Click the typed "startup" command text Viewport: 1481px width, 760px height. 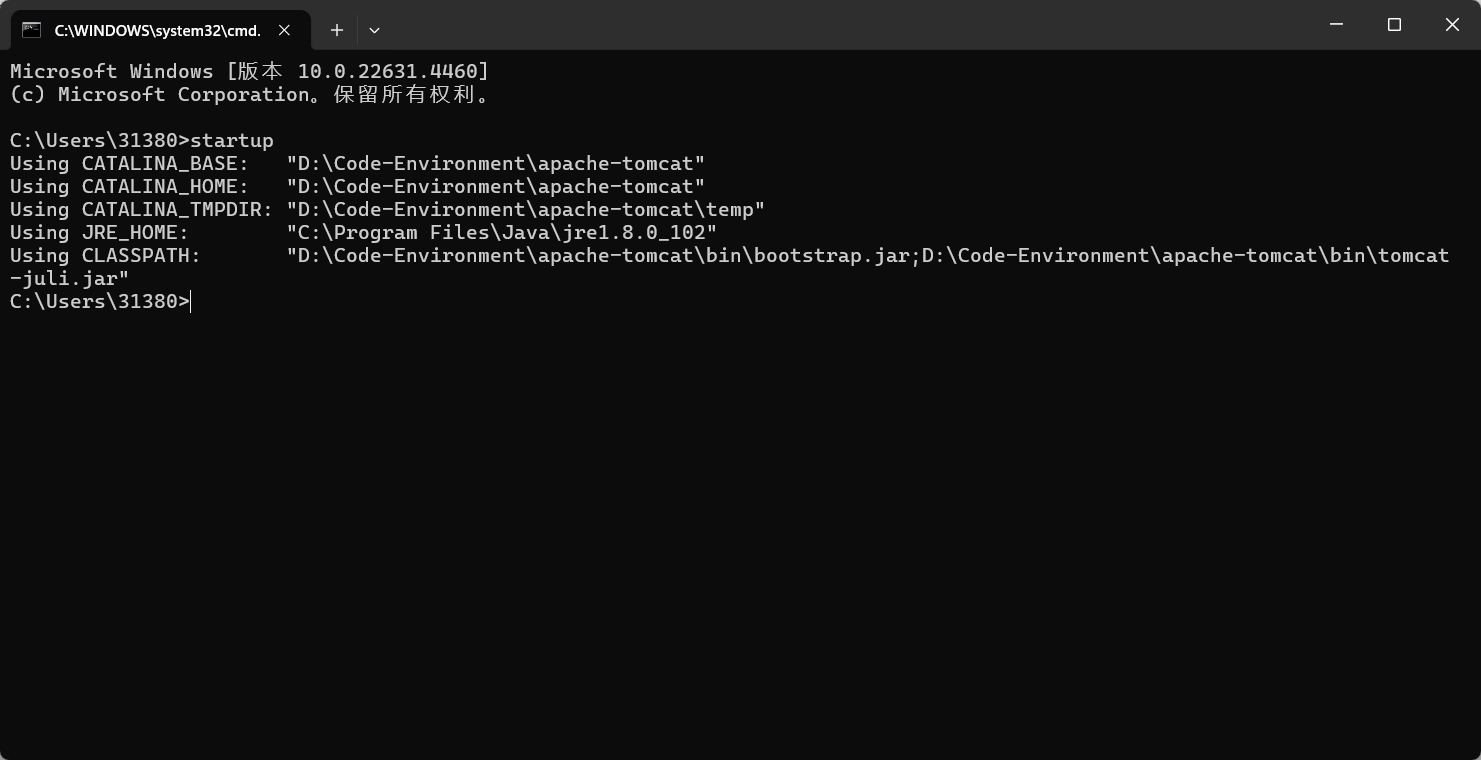click(232, 140)
